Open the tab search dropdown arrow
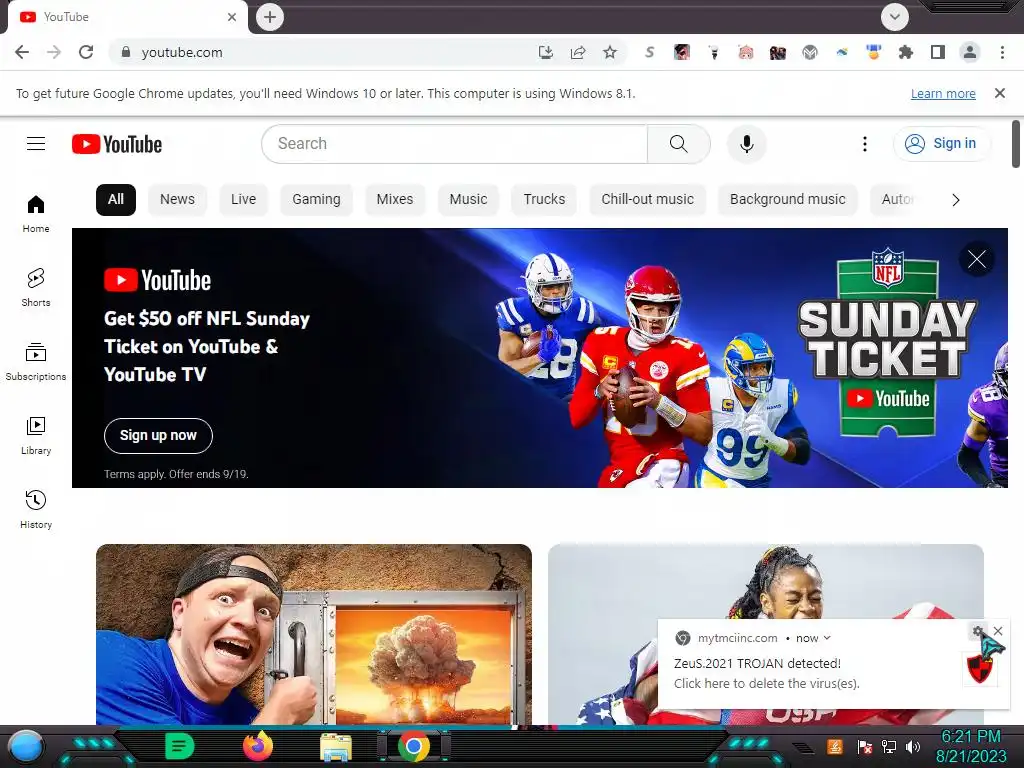 [x=895, y=17]
